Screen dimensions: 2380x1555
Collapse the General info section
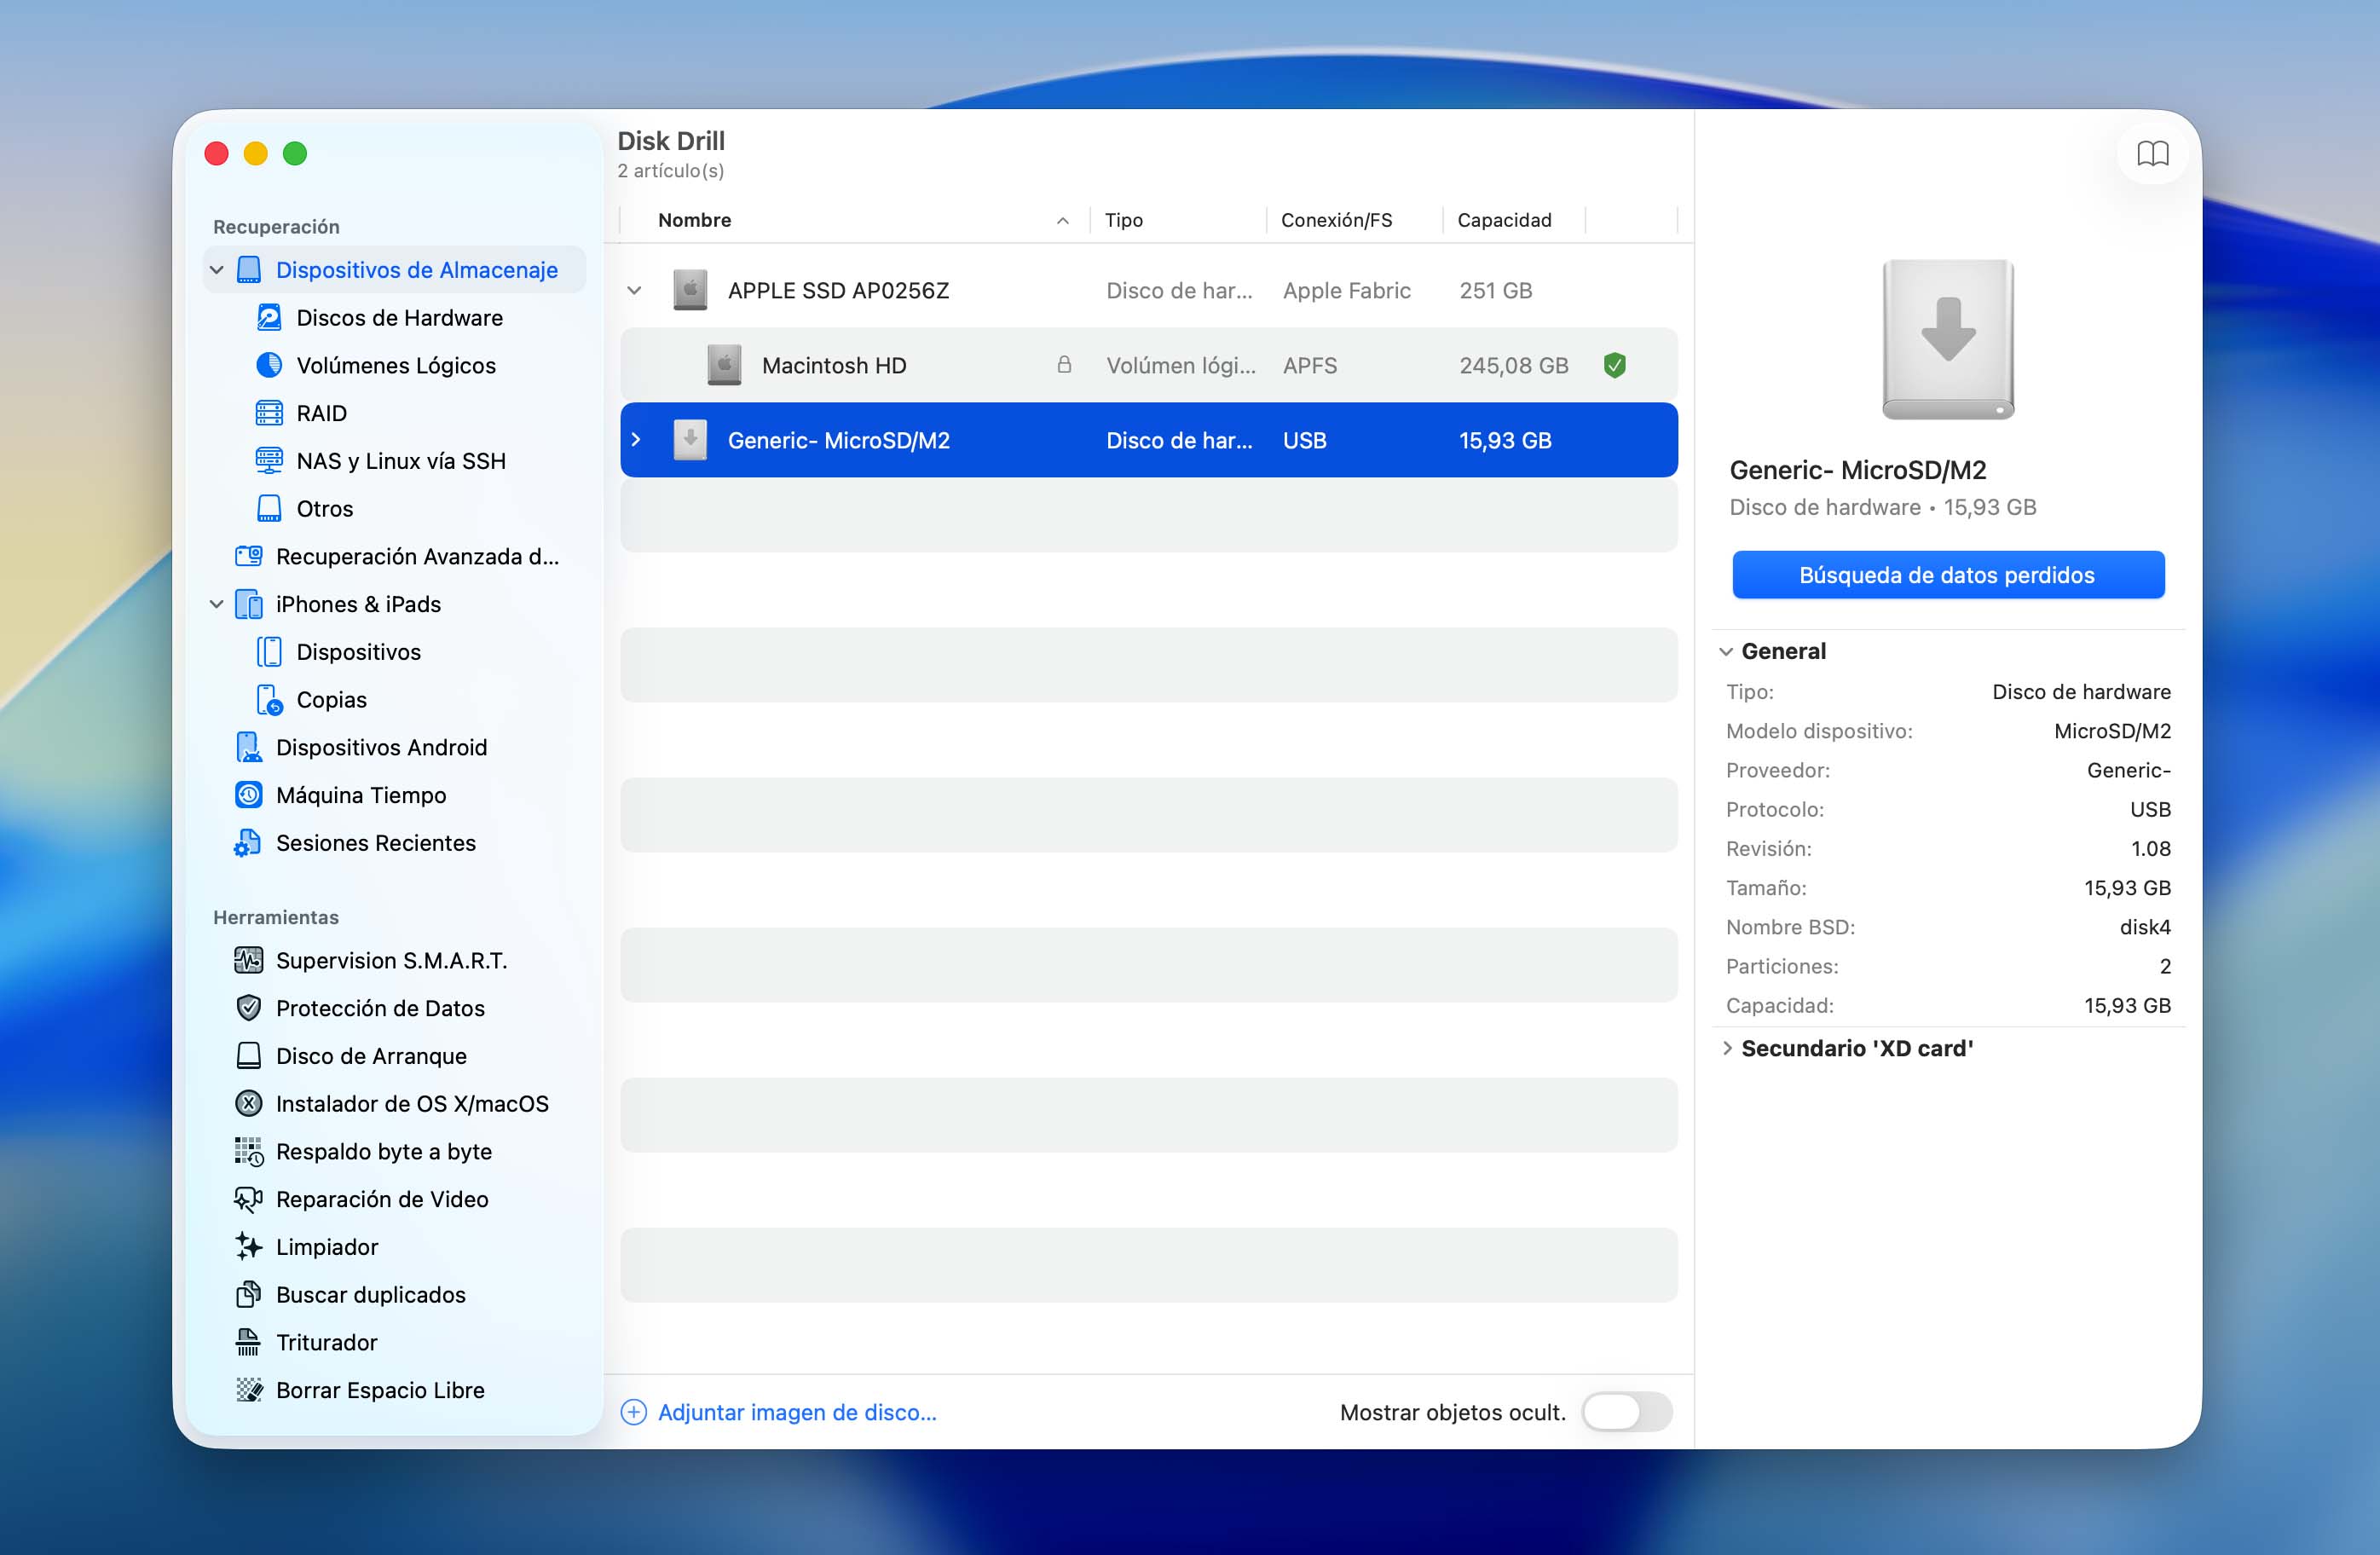(x=1725, y=652)
